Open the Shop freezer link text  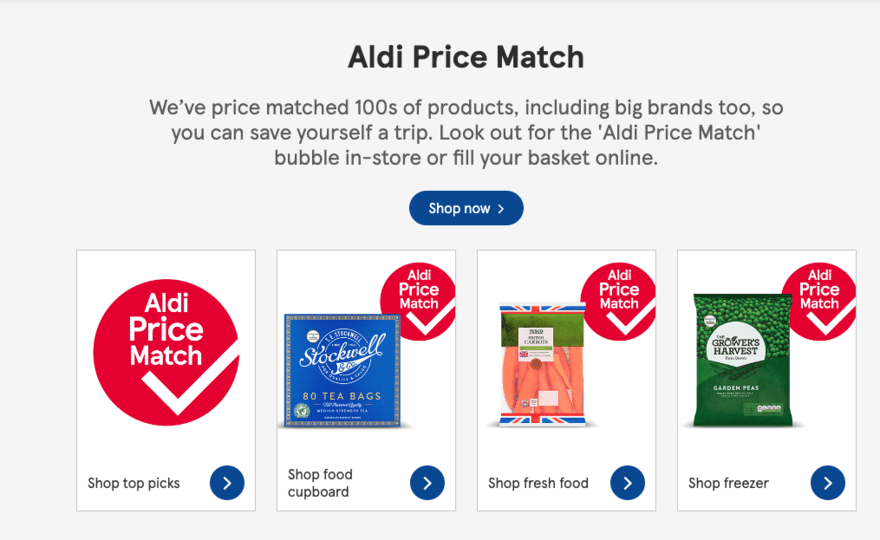728,483
